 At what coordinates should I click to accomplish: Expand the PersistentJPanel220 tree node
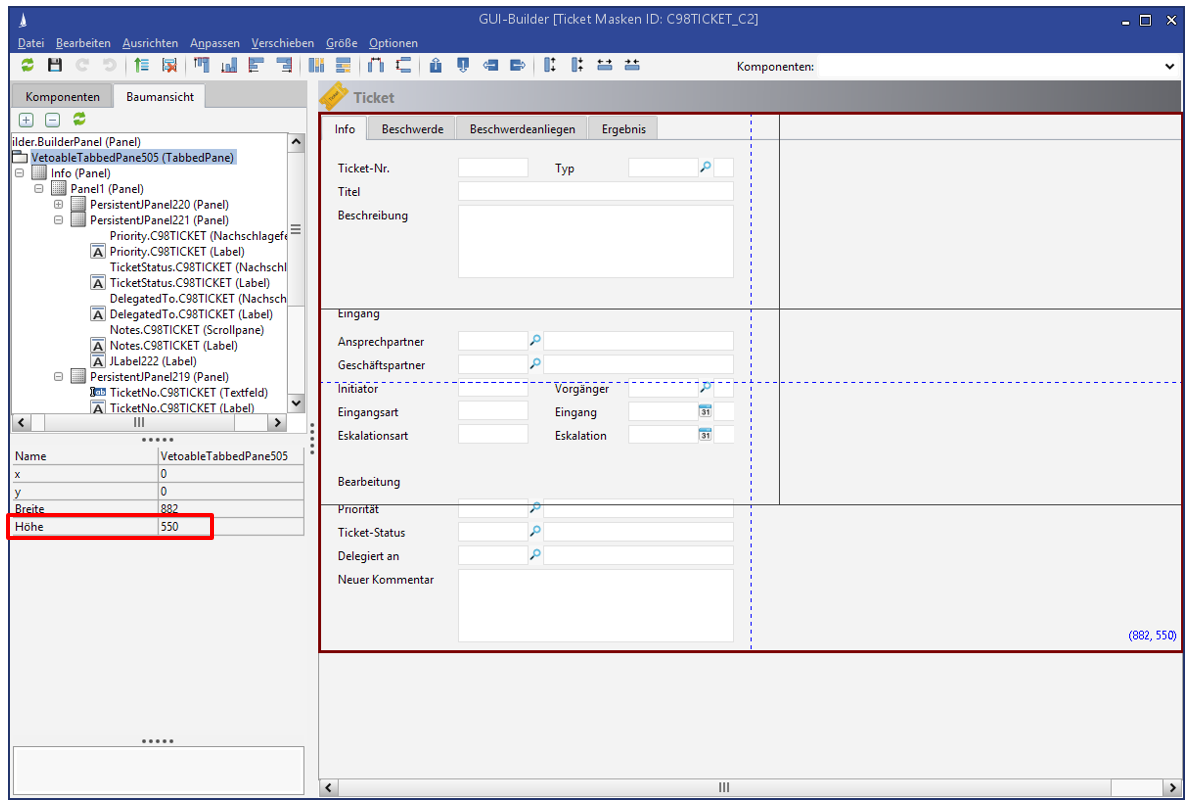pyautogui.click(x=59, y=205)
